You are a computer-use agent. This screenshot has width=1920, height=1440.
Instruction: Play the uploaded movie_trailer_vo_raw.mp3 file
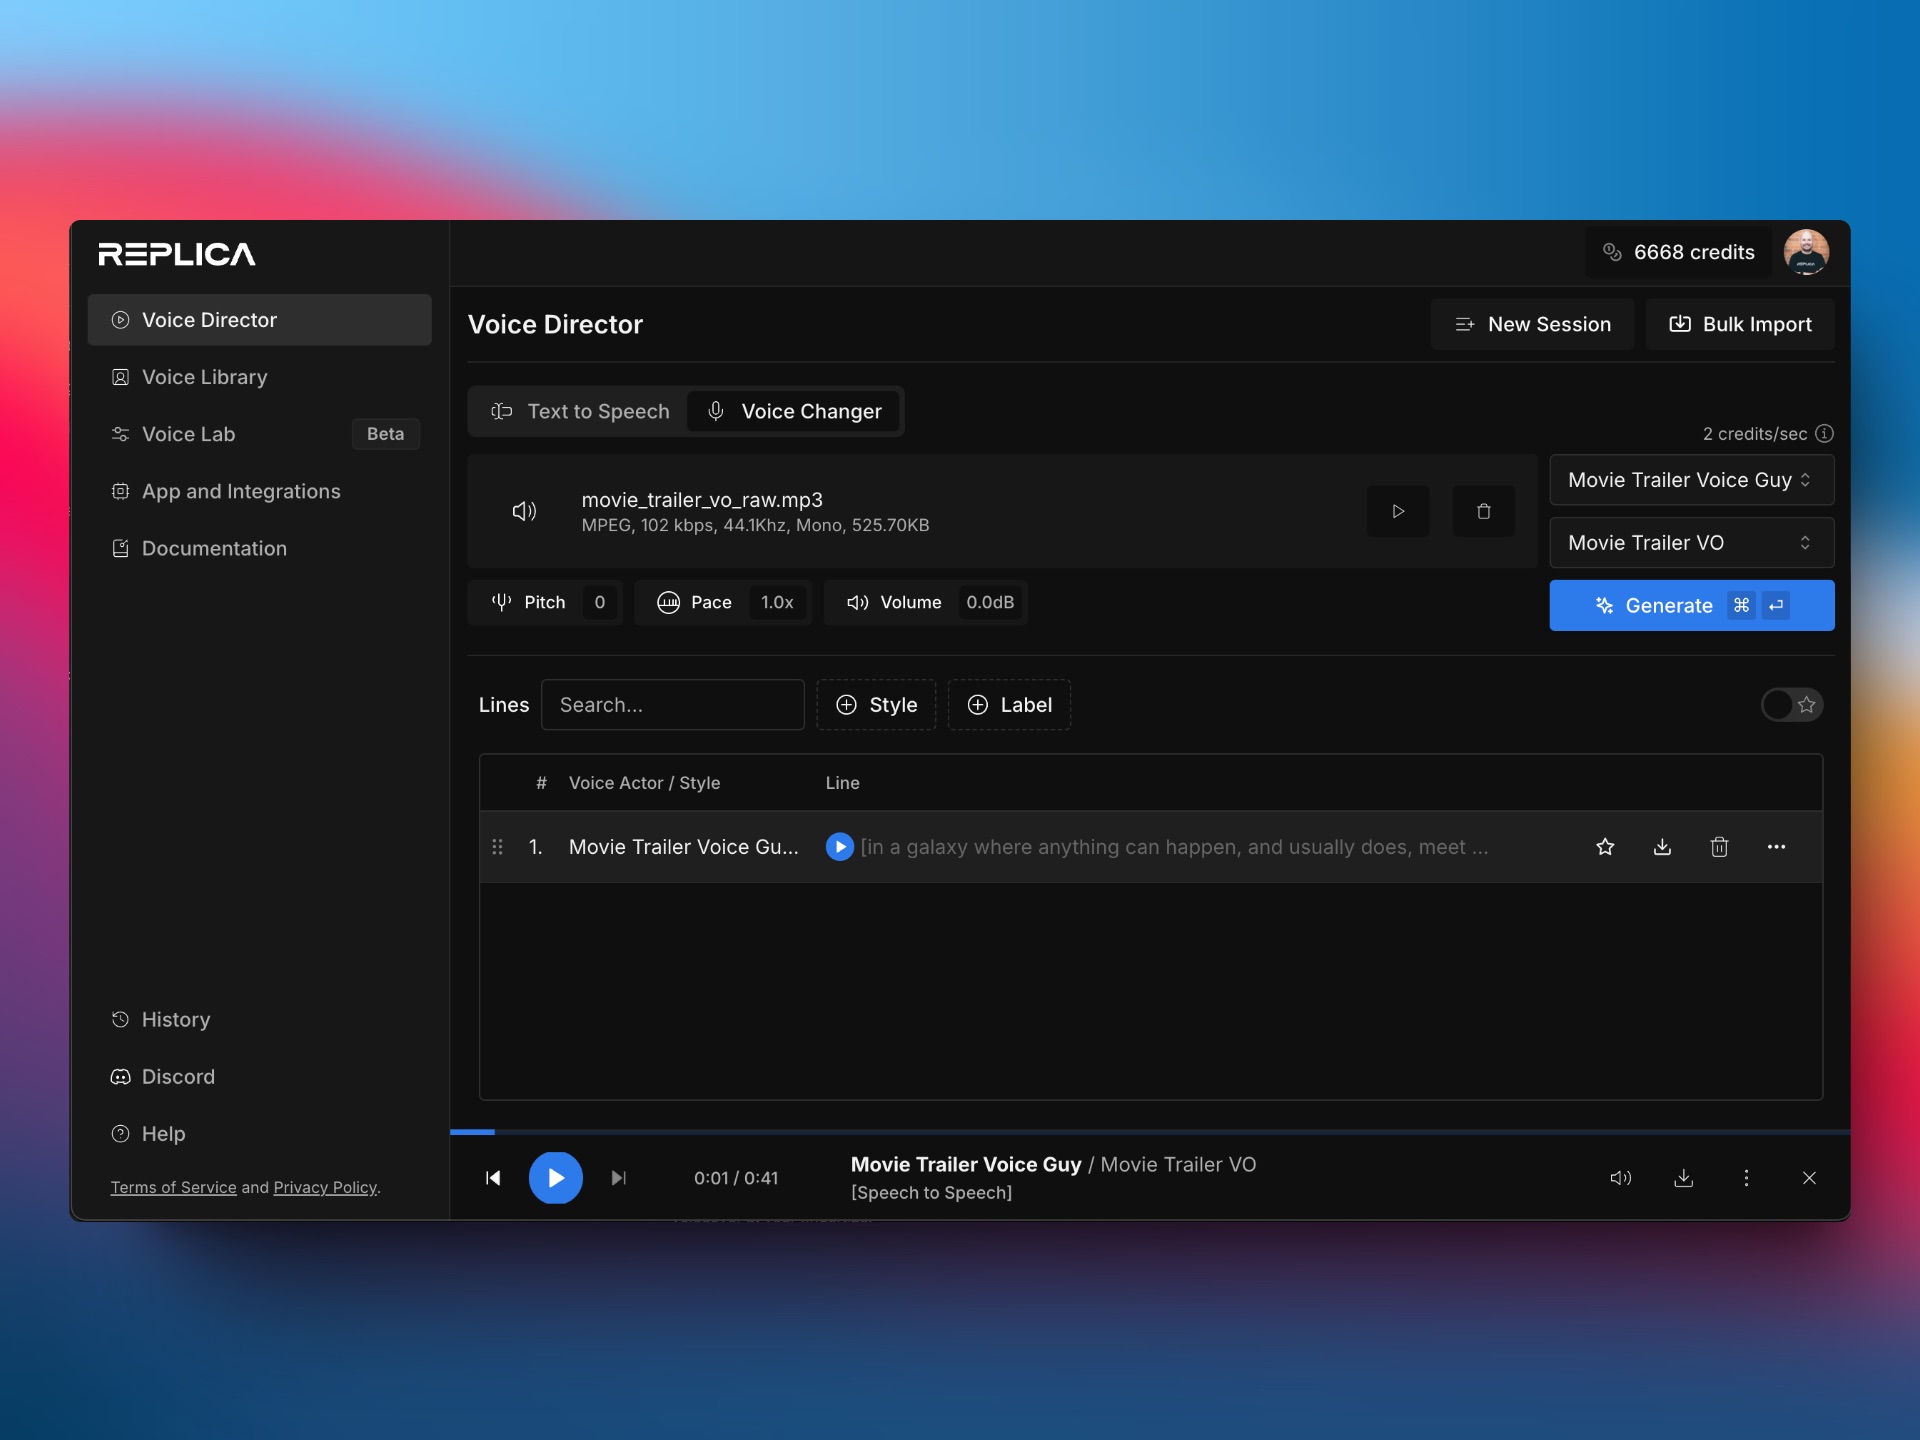[x=1398, y=511]
